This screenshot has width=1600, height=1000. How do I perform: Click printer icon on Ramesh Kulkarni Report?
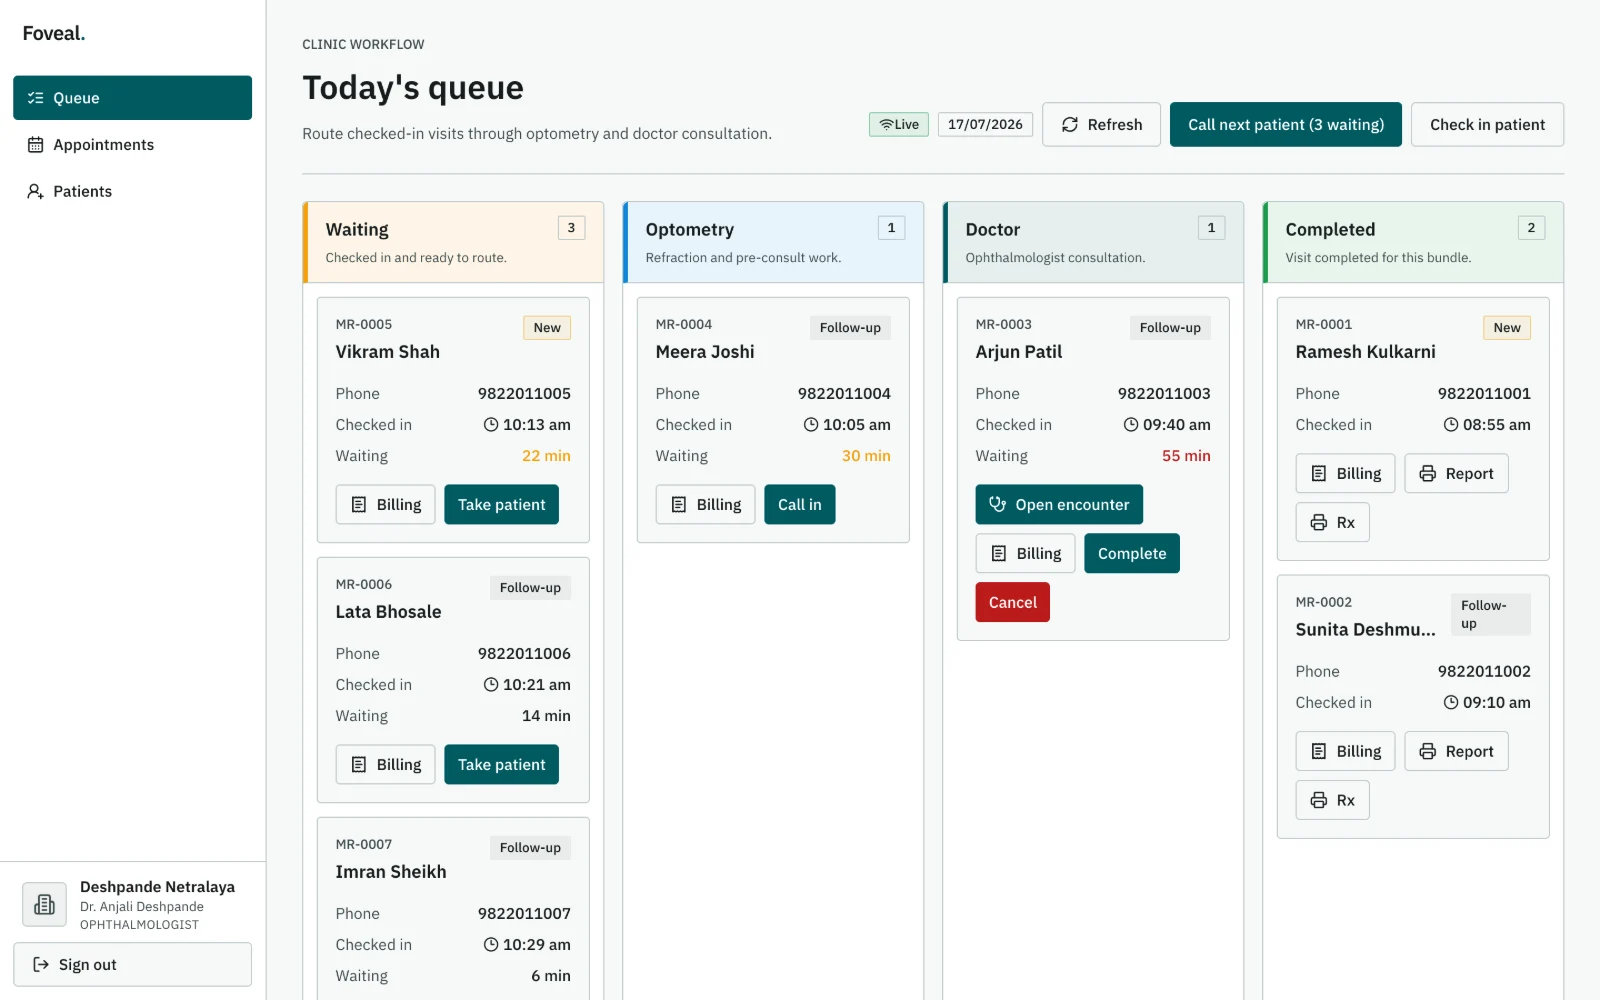coord(1428,474)
